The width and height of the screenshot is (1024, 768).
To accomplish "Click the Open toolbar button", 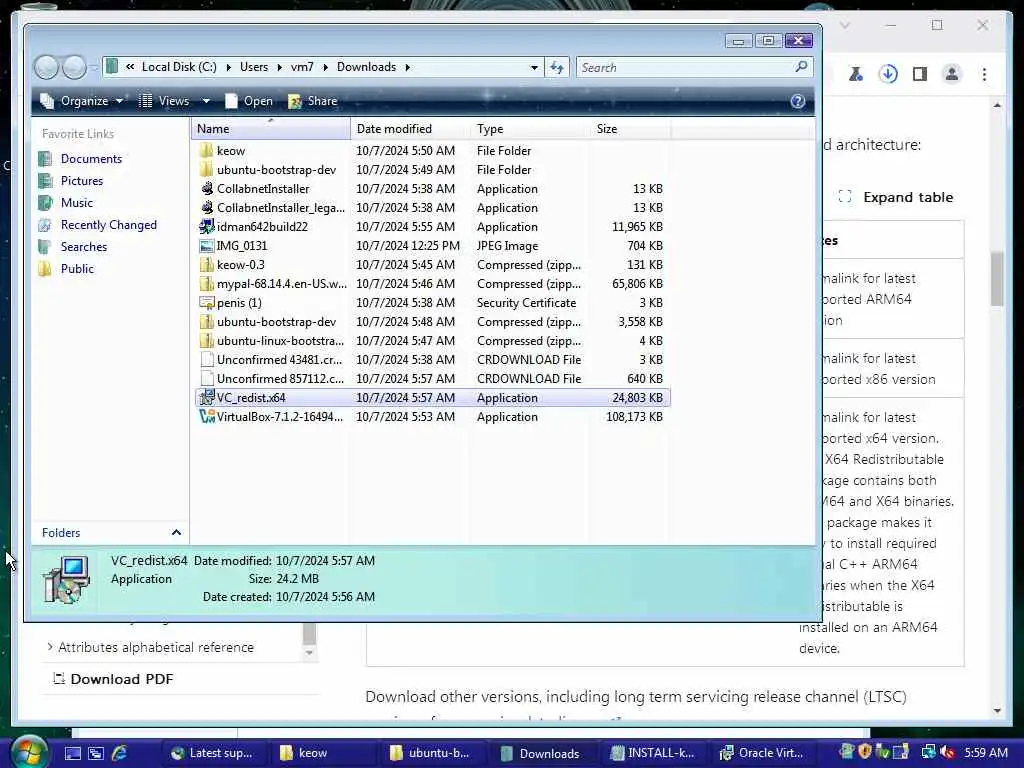I will [x=249, y=101].
